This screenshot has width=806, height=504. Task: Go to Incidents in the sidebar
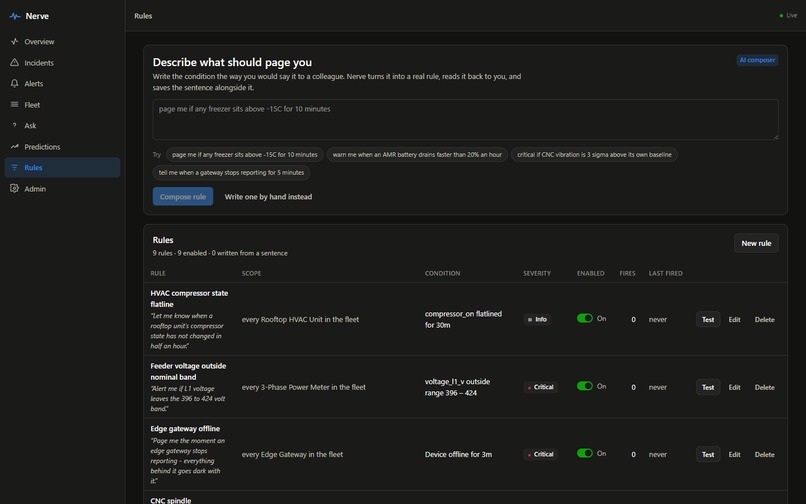coord(62,63)
